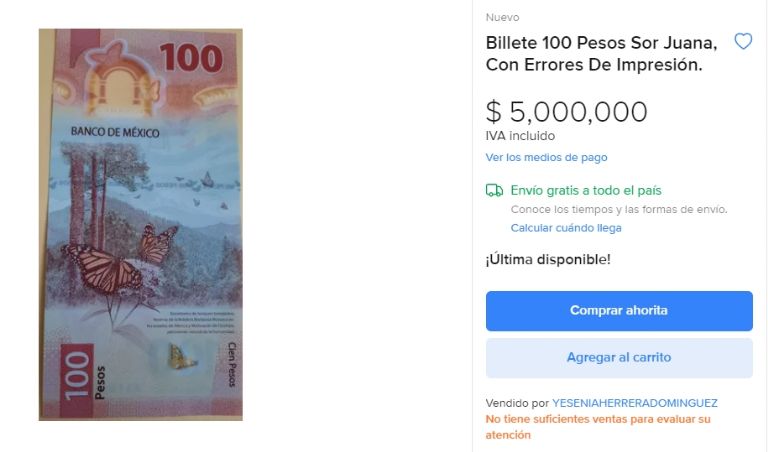Add listing to favorites with heart icon
Screen dimensions: 768x452
click(x=743, y=41)
